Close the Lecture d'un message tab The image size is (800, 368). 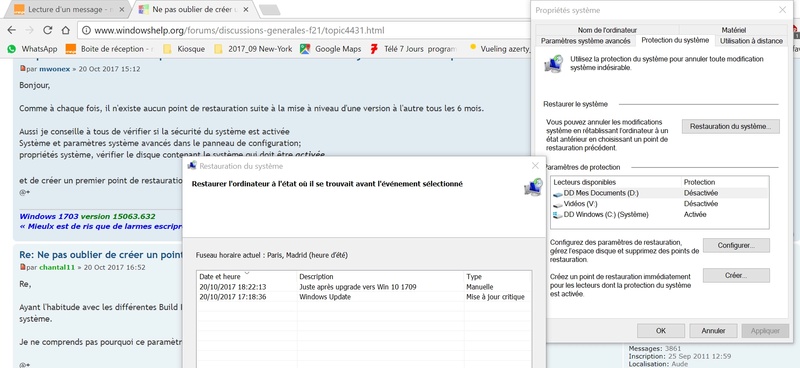[121, 9]
